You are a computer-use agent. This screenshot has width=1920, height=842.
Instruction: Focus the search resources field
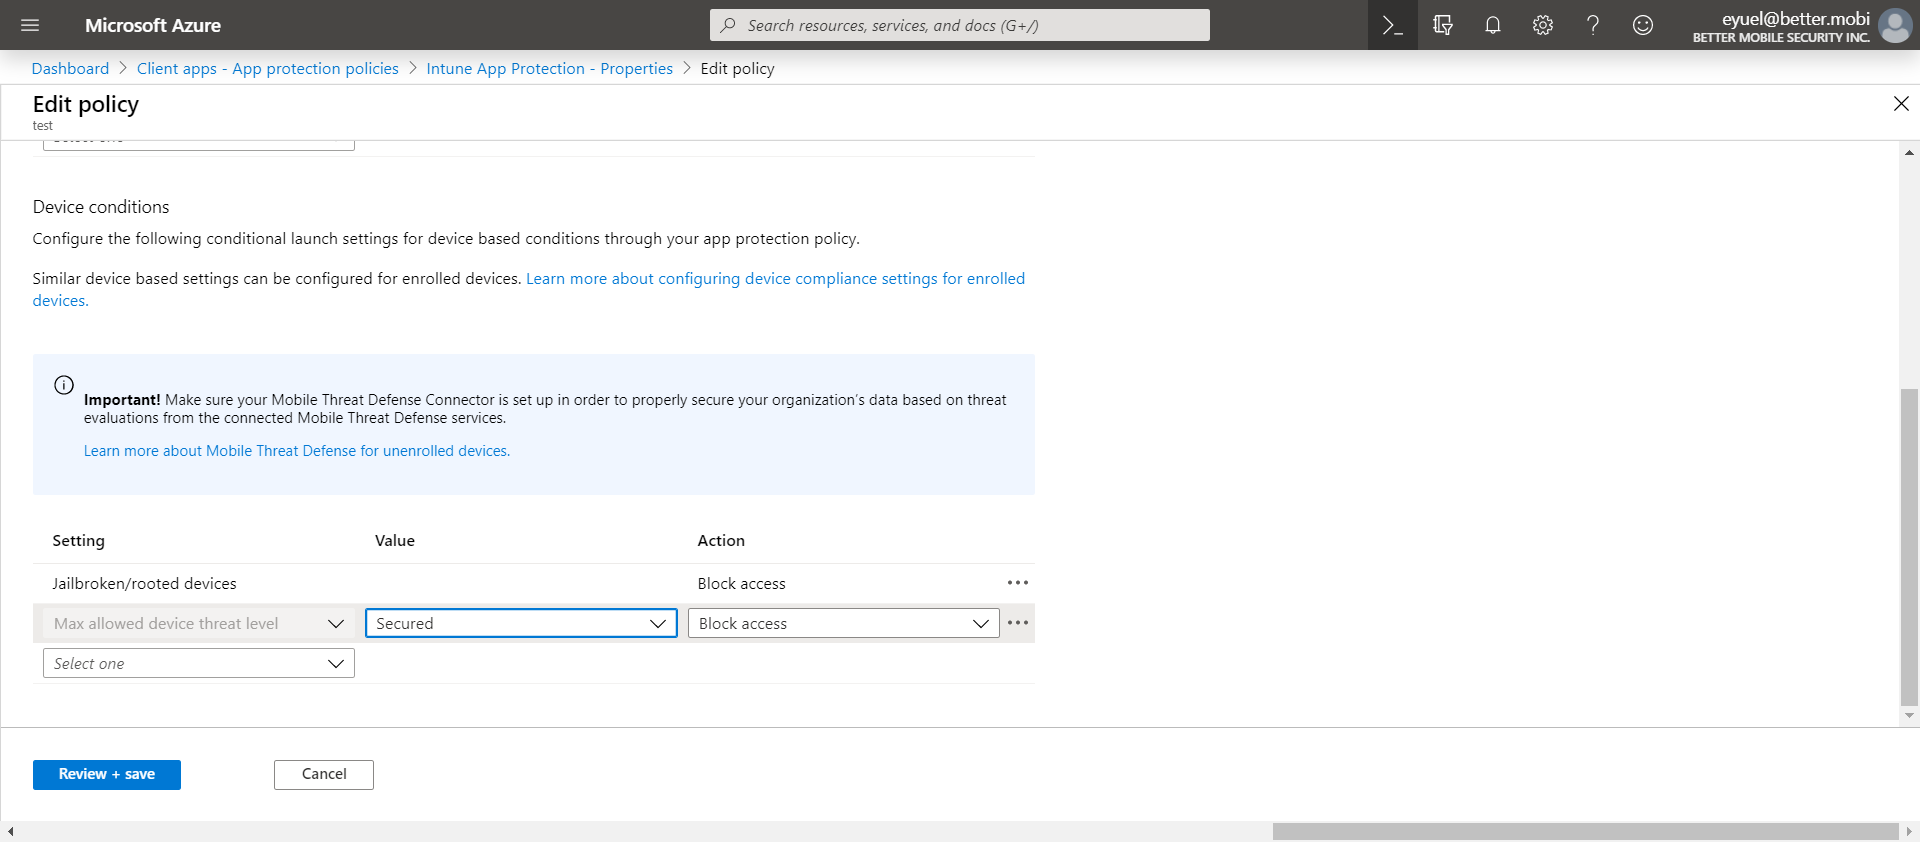point(960,25)
